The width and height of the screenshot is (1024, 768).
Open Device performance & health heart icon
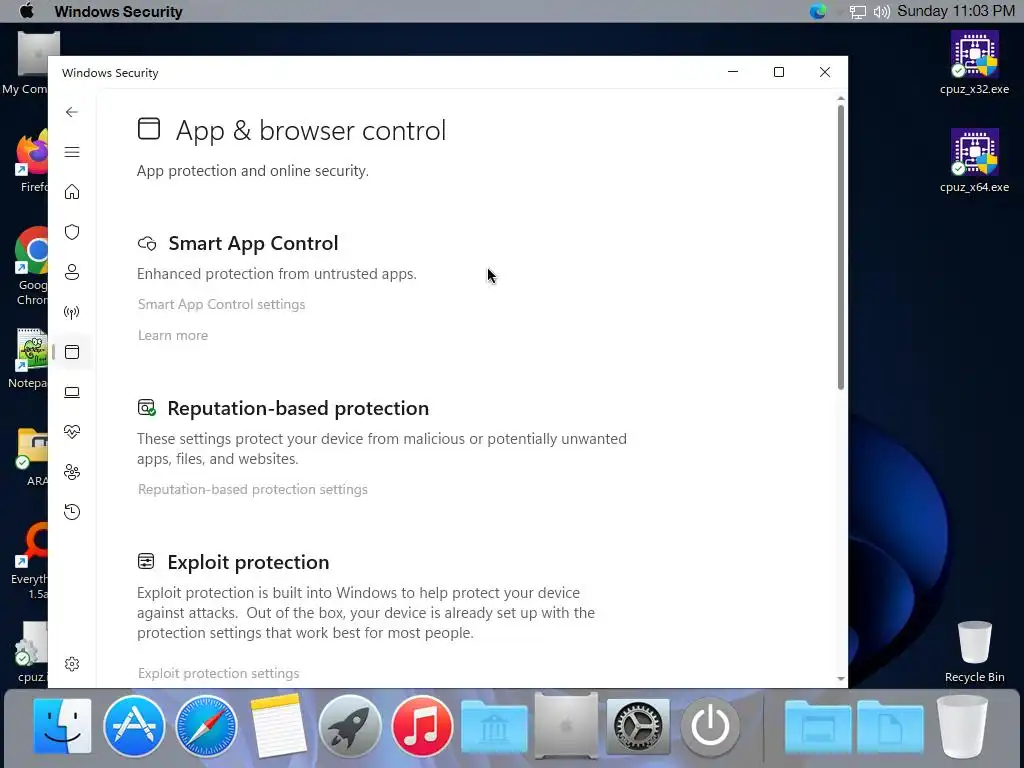(72, 432)
